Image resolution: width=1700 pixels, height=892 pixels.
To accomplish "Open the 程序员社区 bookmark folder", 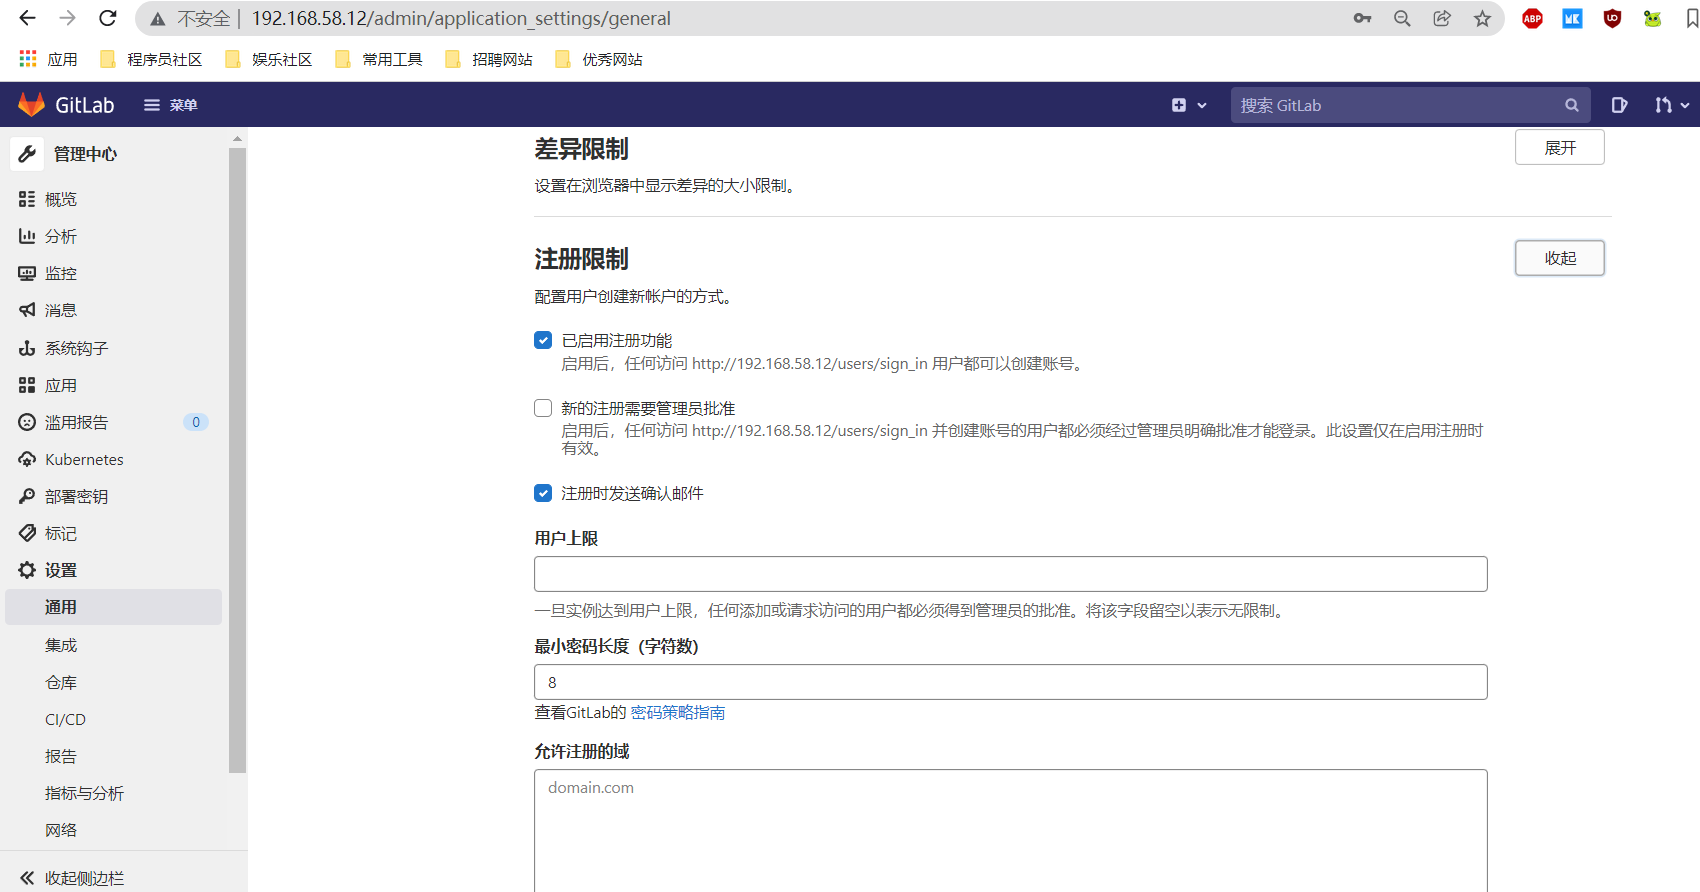I will click(151, 59).
